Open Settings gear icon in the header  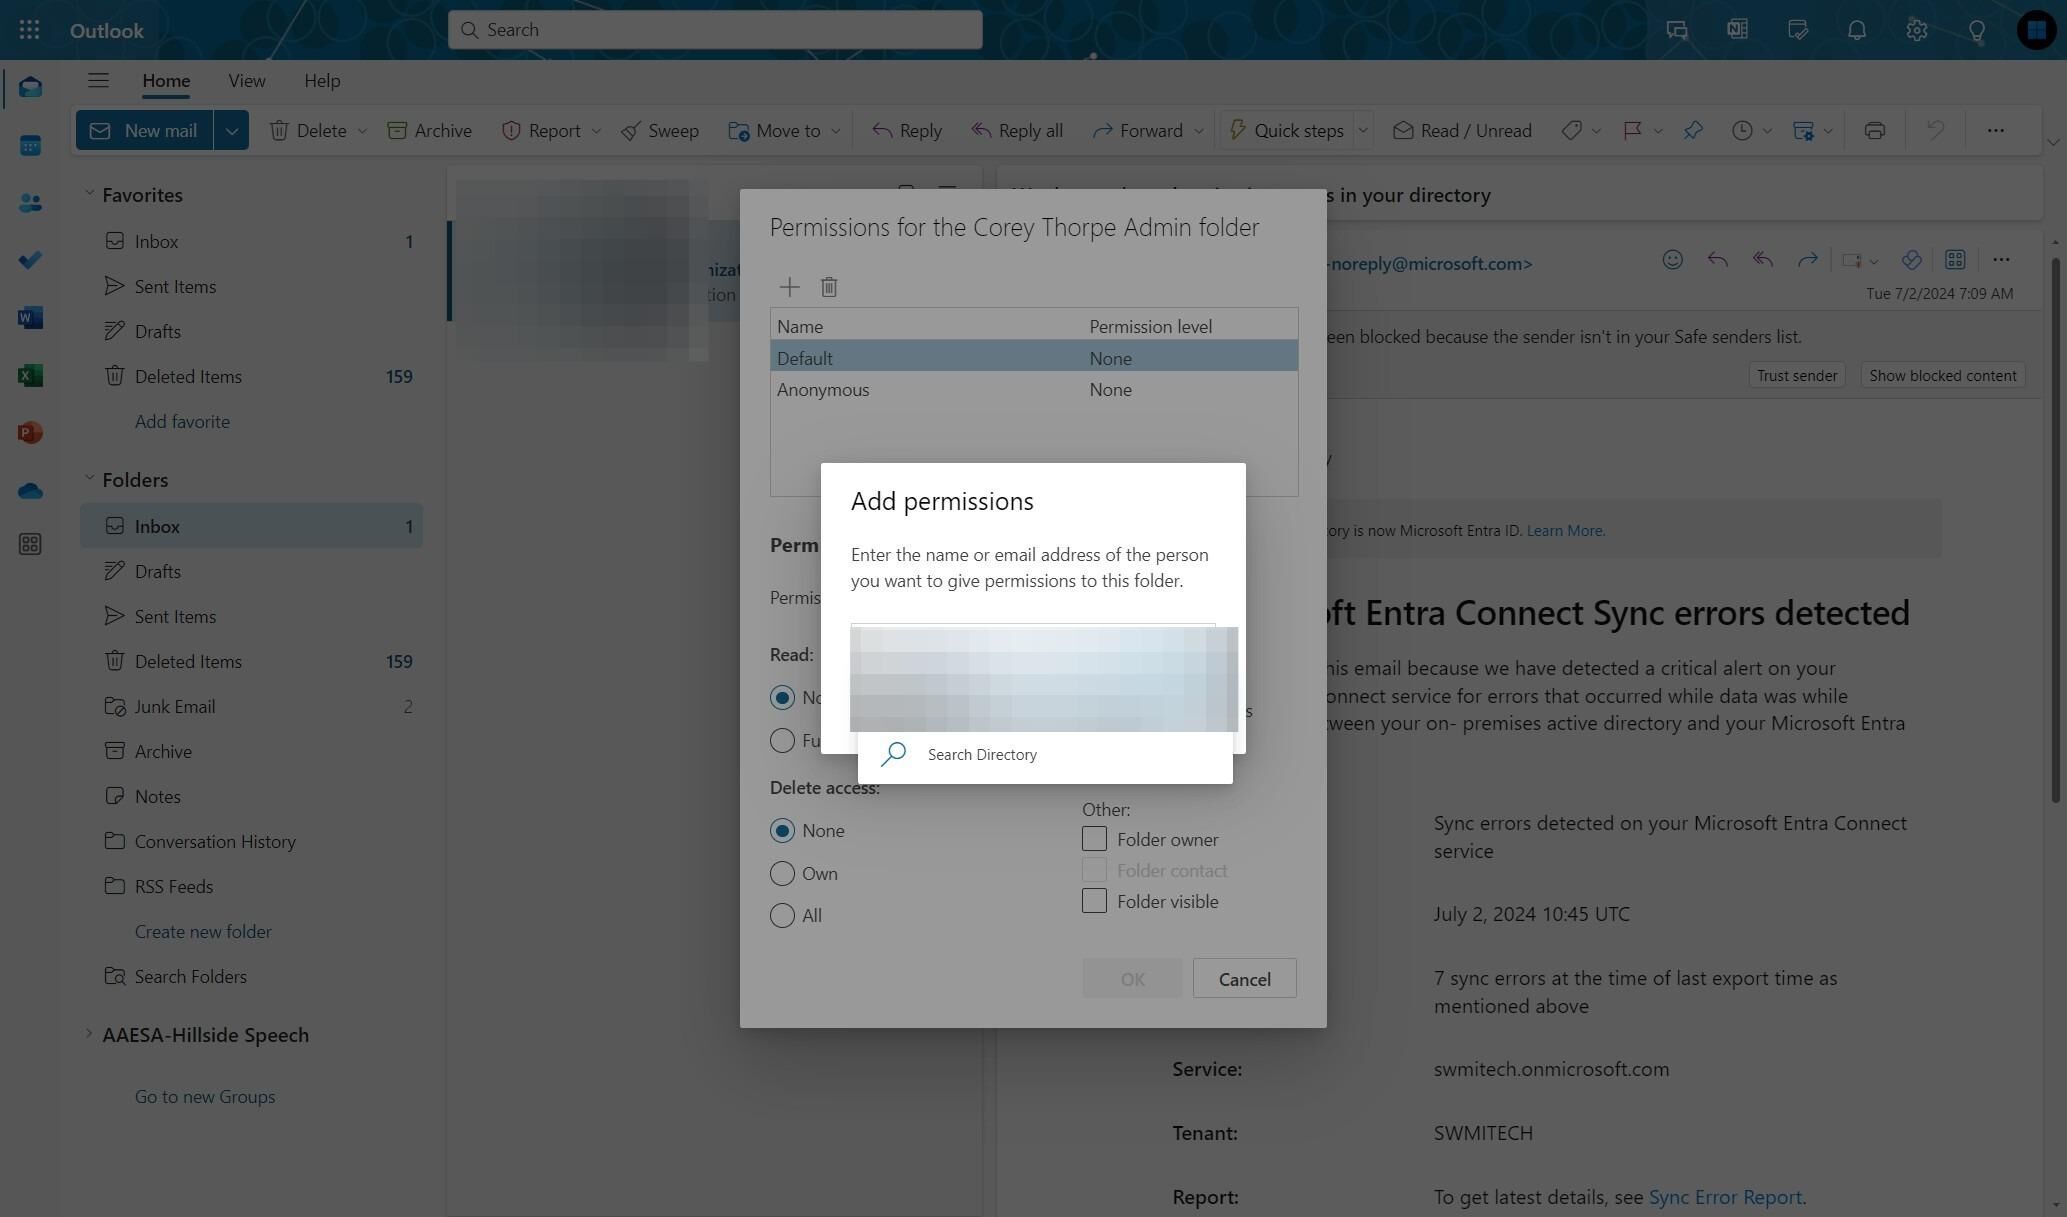pyautogui.click(x=1916, y=30)
